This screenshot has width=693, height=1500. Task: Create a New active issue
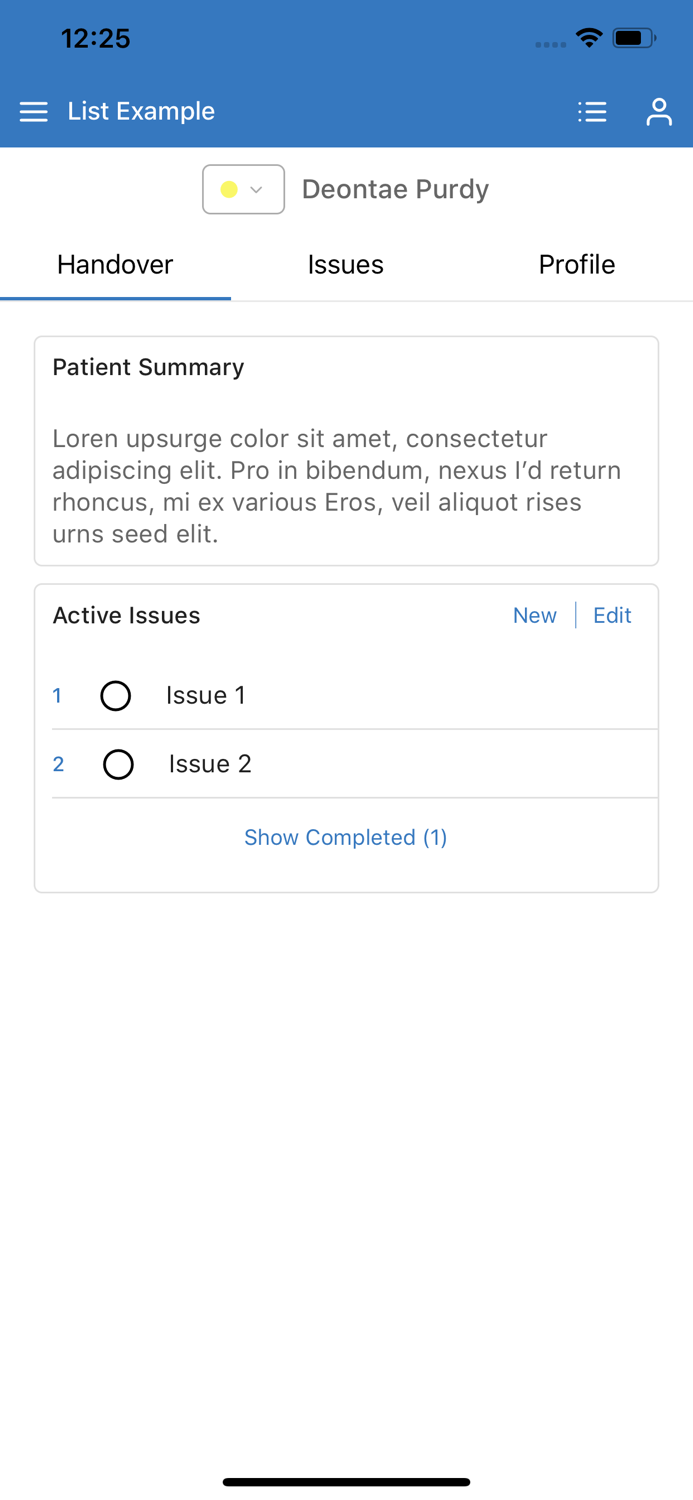click(x=535, y=616)
